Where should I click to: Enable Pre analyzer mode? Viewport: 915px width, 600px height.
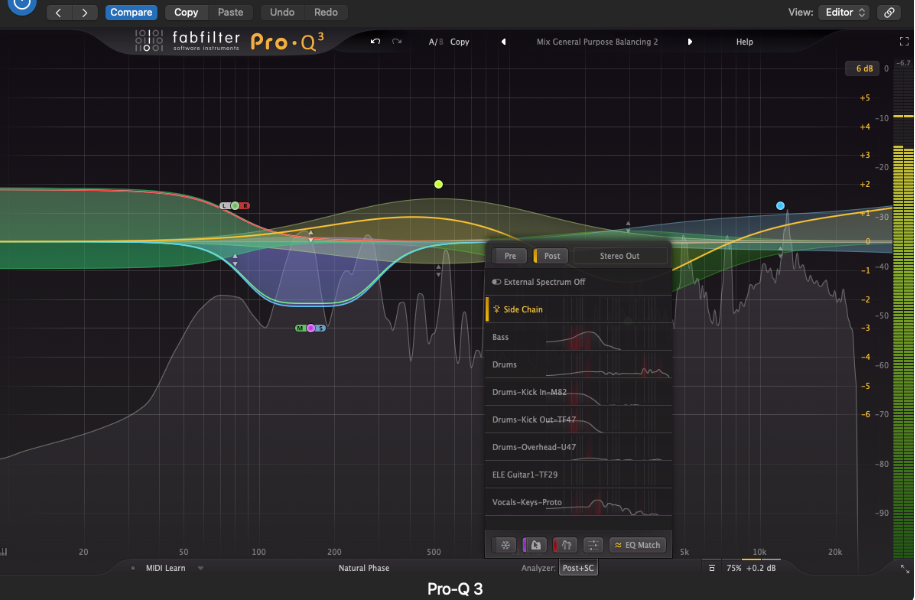pos(510,256)
